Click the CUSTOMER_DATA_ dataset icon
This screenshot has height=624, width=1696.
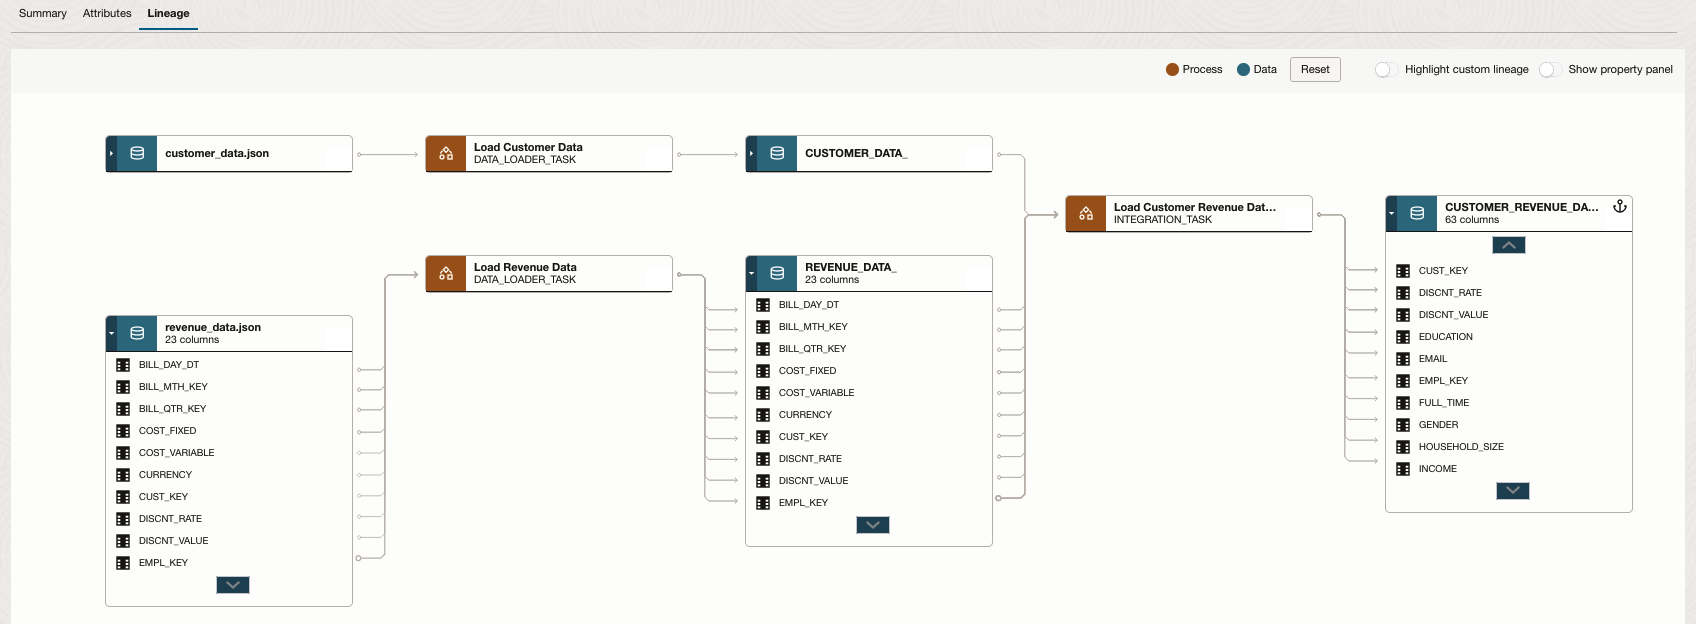[x=777, y=154]
